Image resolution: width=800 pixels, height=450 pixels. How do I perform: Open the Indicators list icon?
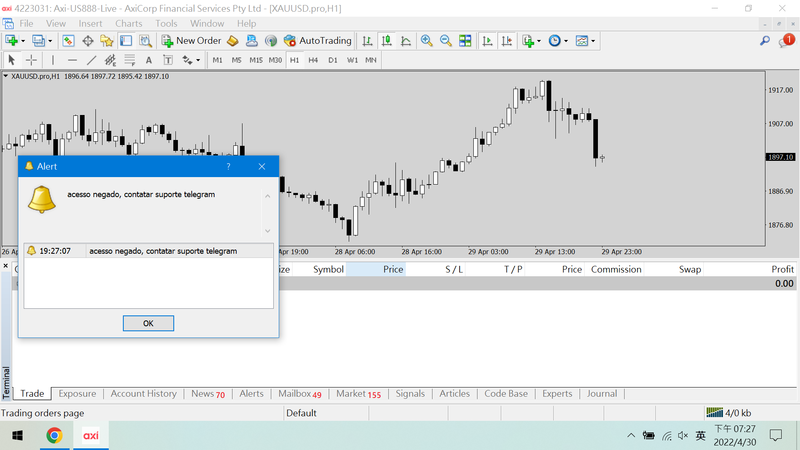click(528, 41)
